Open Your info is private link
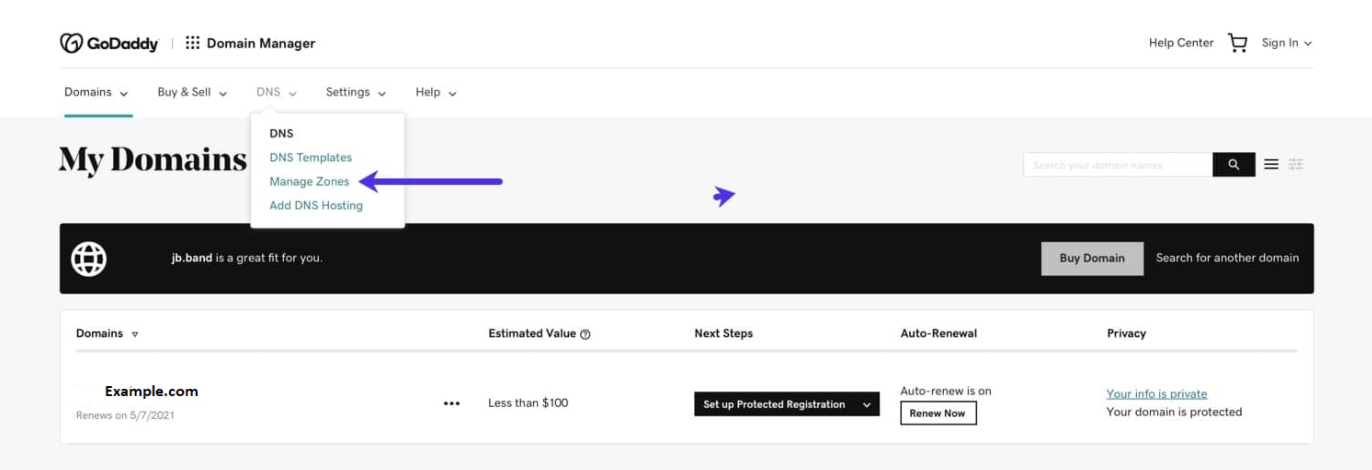 pyautogui.click(x=1156, y=394)
